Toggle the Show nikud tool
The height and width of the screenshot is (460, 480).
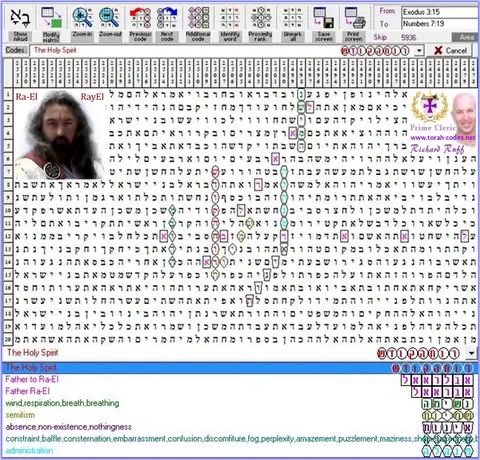click(20, 25)
